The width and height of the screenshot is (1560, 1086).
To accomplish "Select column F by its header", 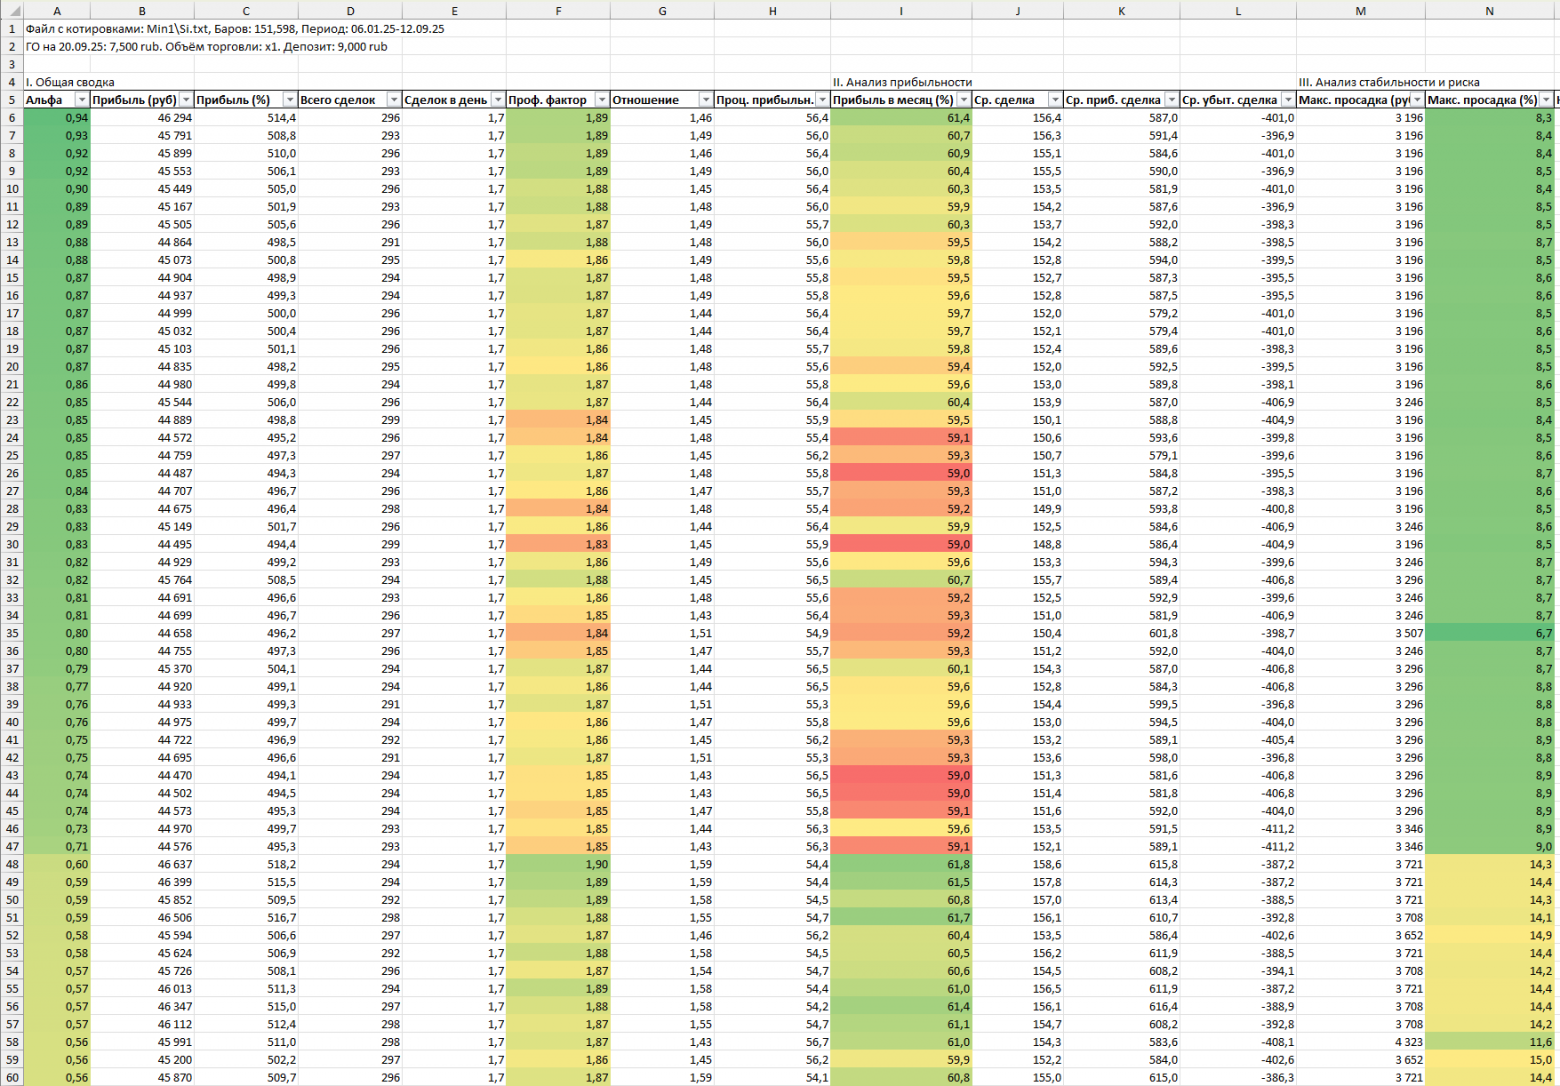I will (558, 10).
